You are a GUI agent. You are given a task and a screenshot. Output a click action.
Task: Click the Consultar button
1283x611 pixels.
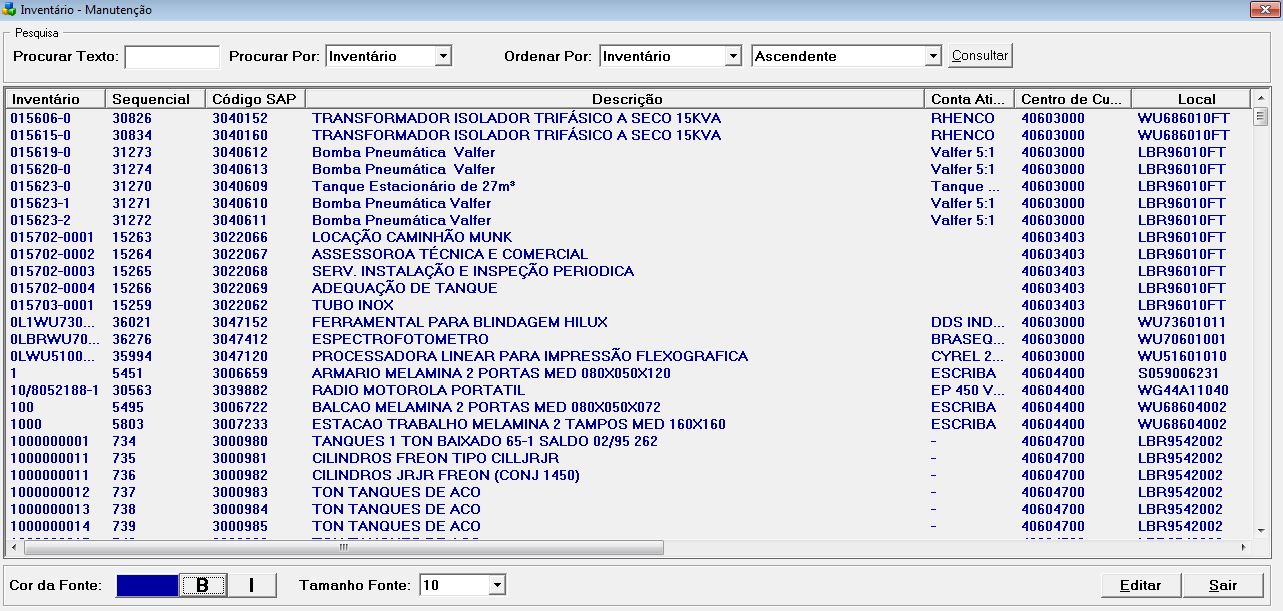tap(979, 56)
